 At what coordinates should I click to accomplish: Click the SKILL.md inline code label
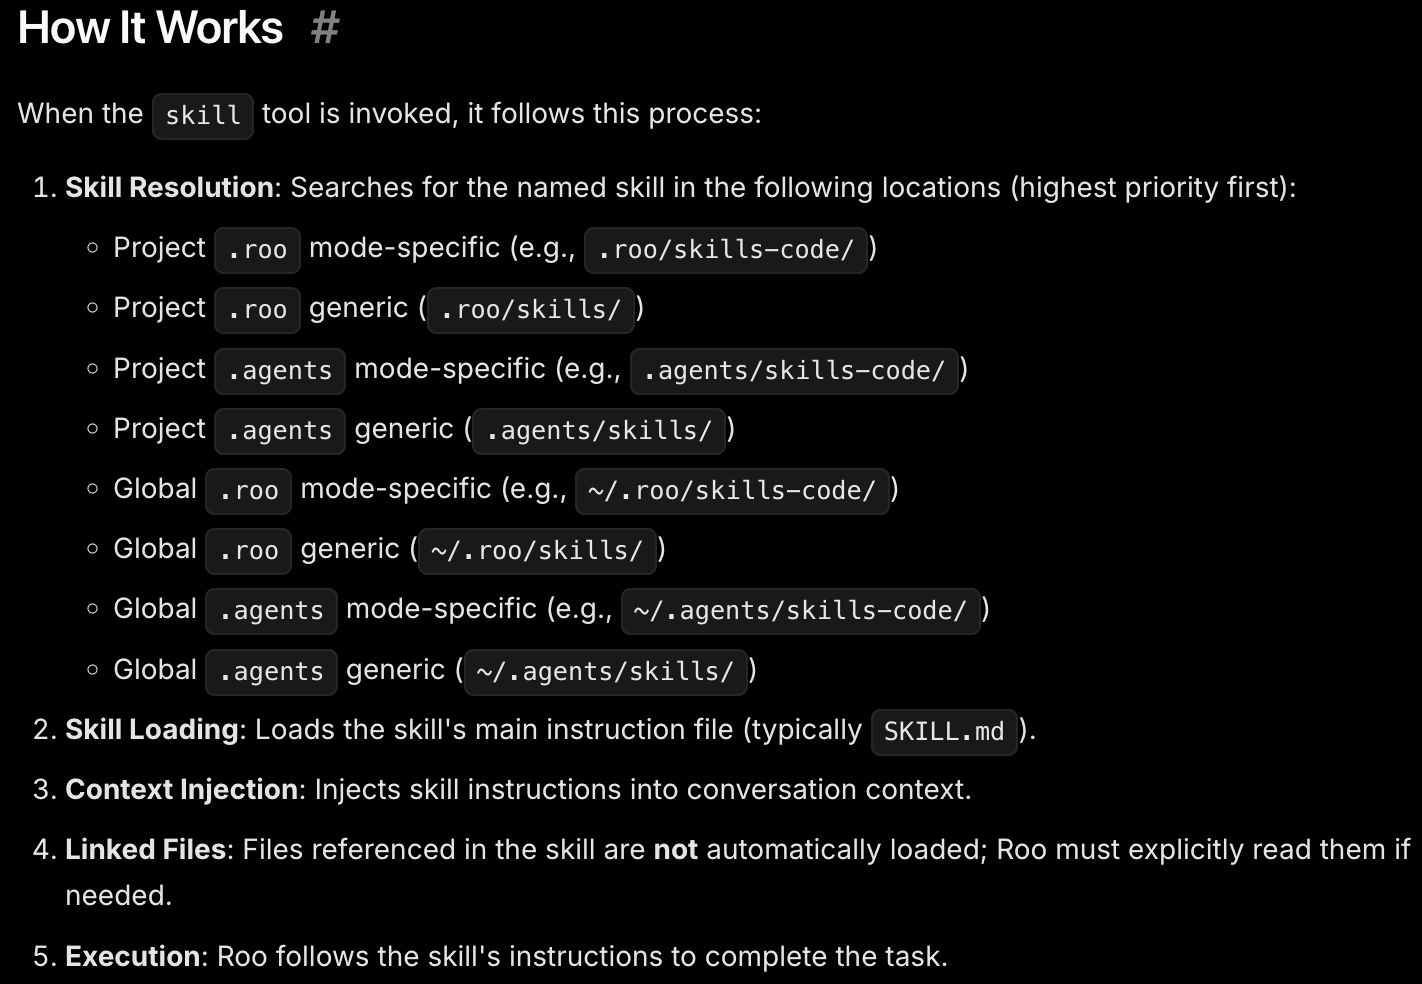944,732
